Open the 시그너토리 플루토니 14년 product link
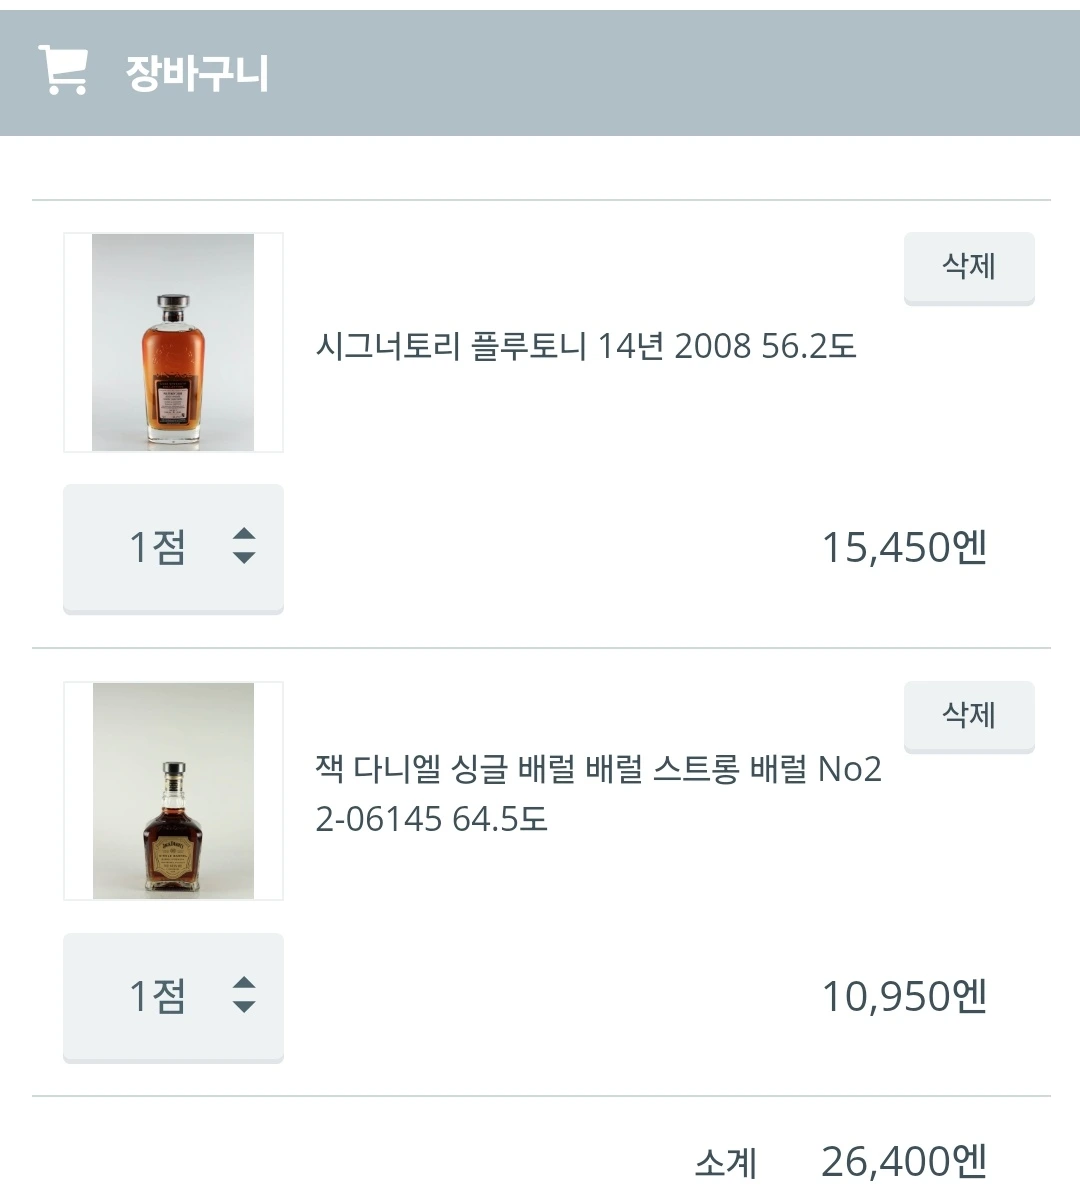This screenshot has height=1204, width=1080. click(x=586, y=346)
